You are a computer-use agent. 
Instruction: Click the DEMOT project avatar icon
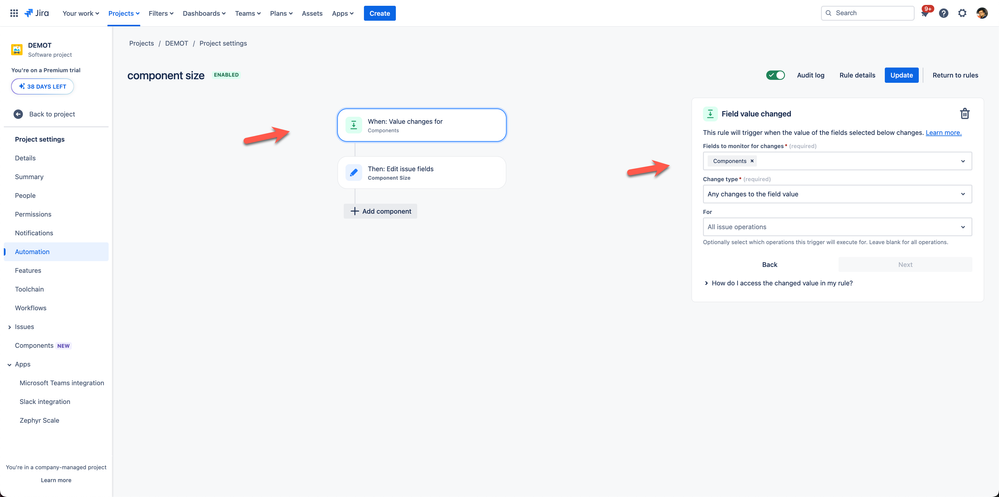click(17, 50)
